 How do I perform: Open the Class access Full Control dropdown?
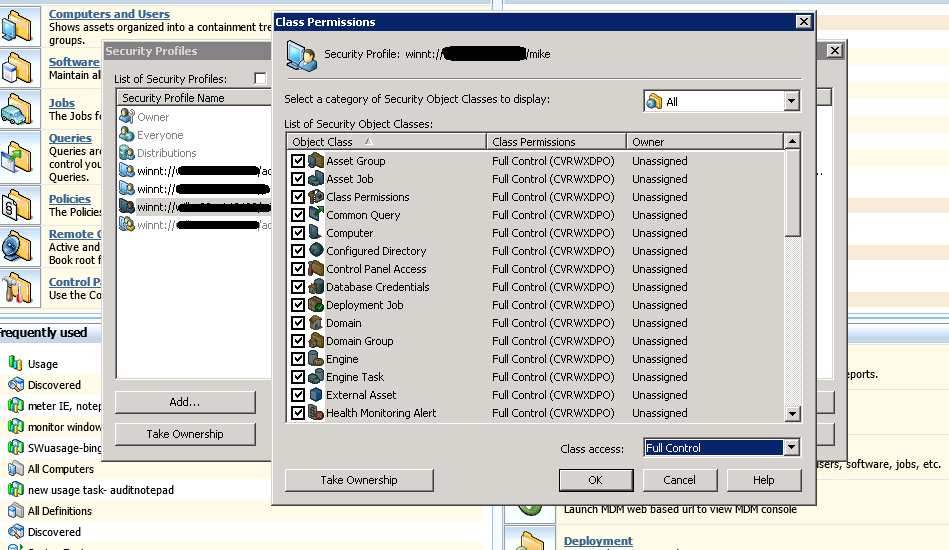tap(791, 448)
